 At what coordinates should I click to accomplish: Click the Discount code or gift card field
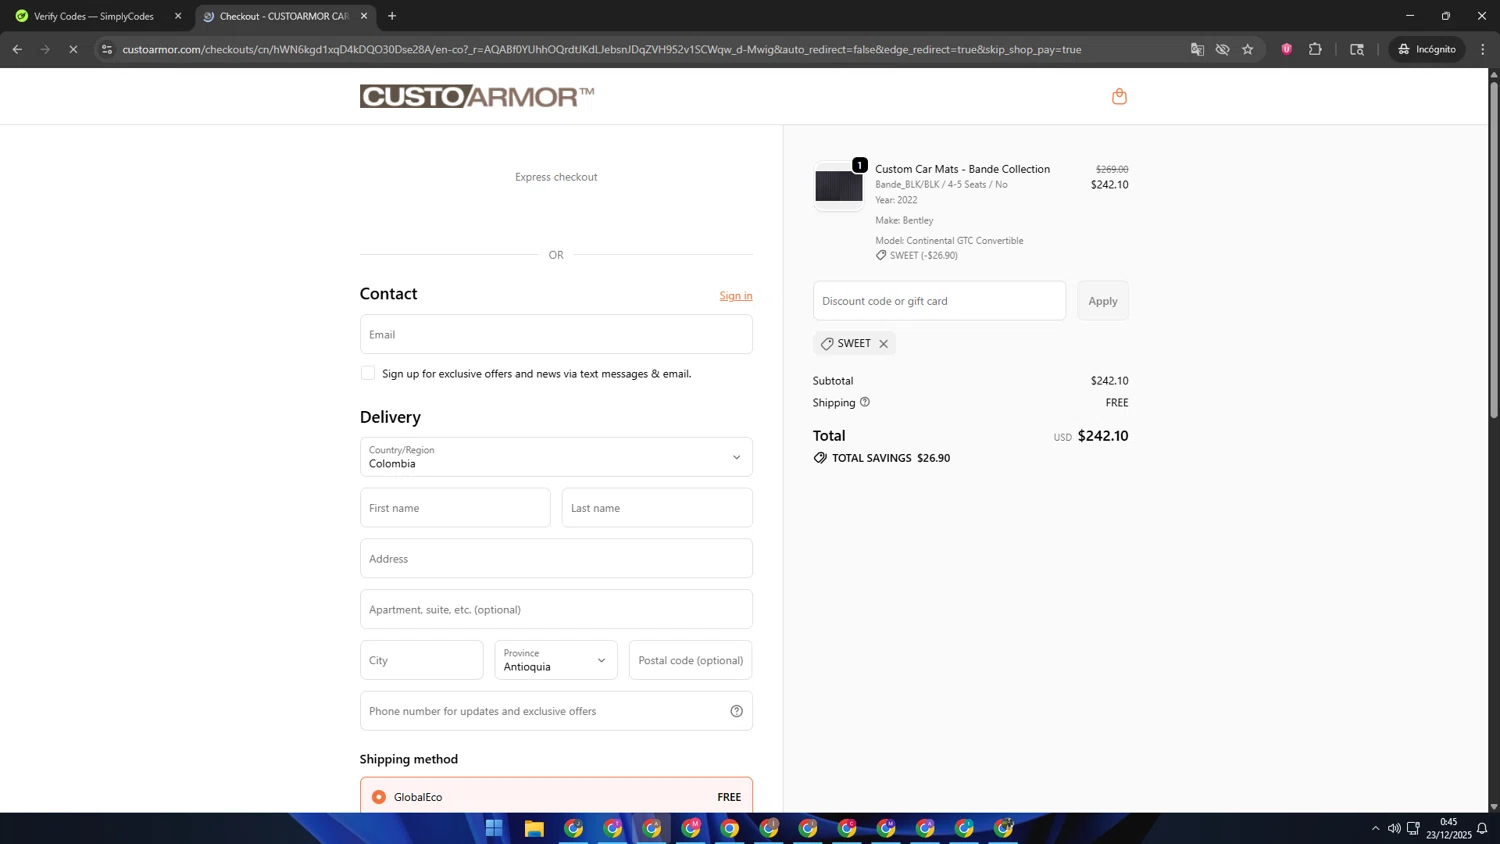tap(939, 301)
